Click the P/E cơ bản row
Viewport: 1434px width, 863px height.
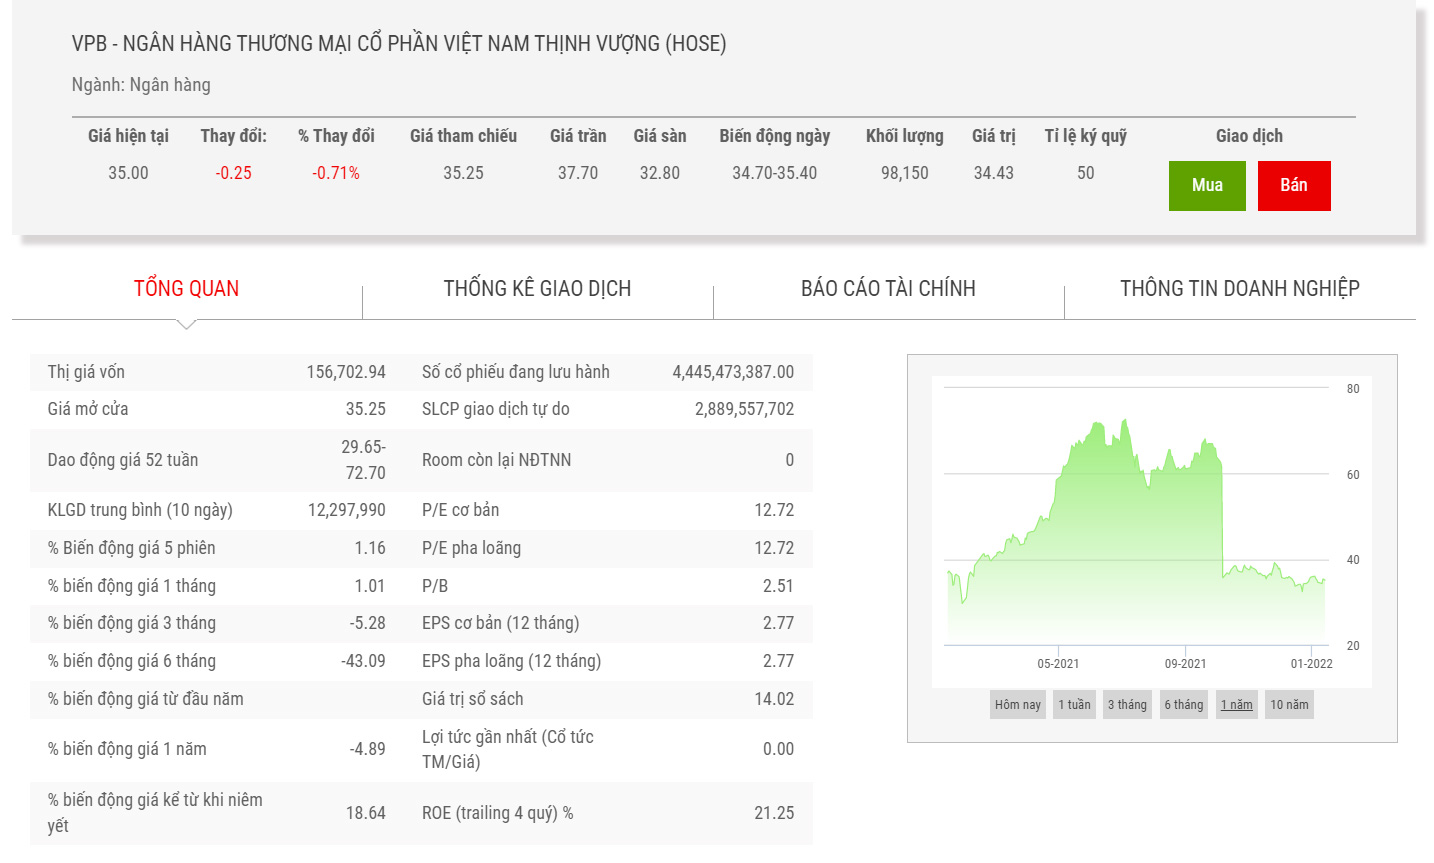click(x=607, y=510)
